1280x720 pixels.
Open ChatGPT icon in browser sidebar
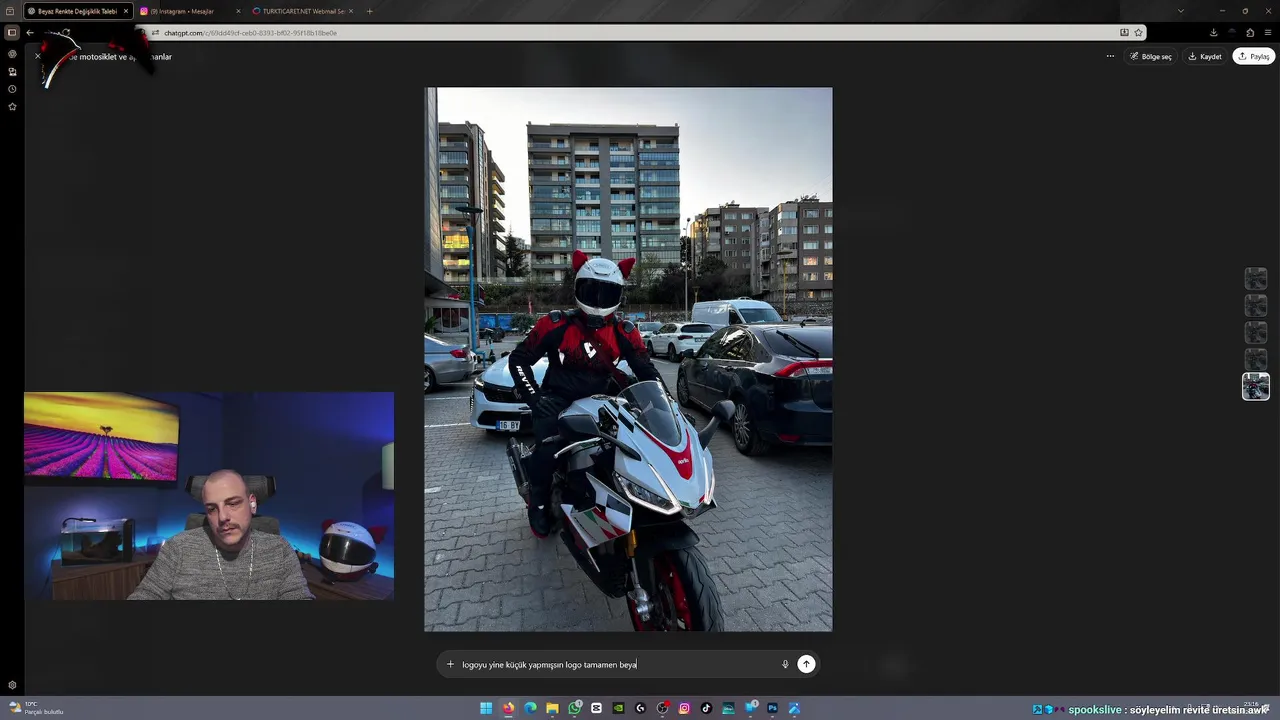coord(12,54)
